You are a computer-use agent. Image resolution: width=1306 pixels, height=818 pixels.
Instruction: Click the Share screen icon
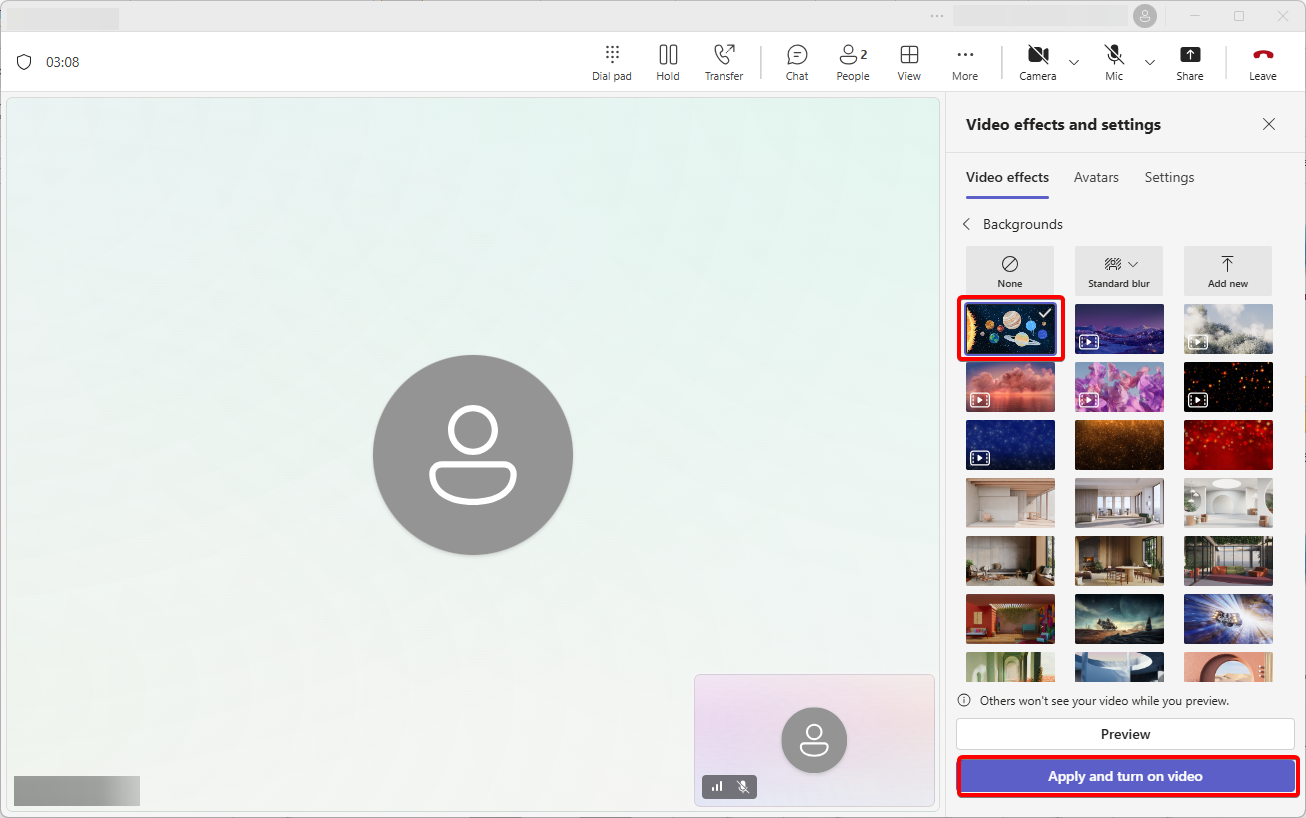[1189, 62]
